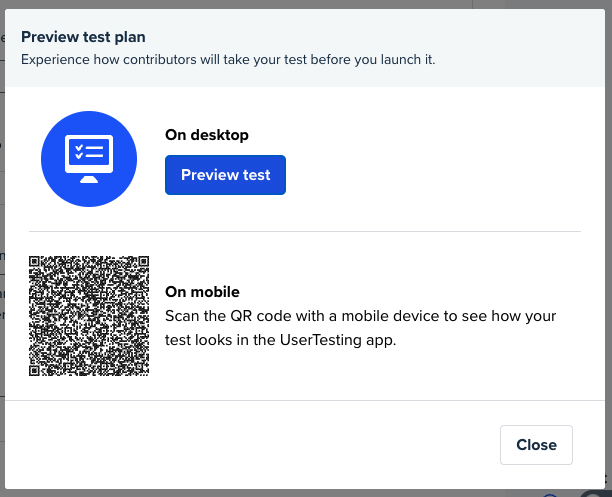Click the "Experience how contributors" subtitle text
The width and height of the screenshot is (612, 497).
pyautogui.click(x=228, y=60)
